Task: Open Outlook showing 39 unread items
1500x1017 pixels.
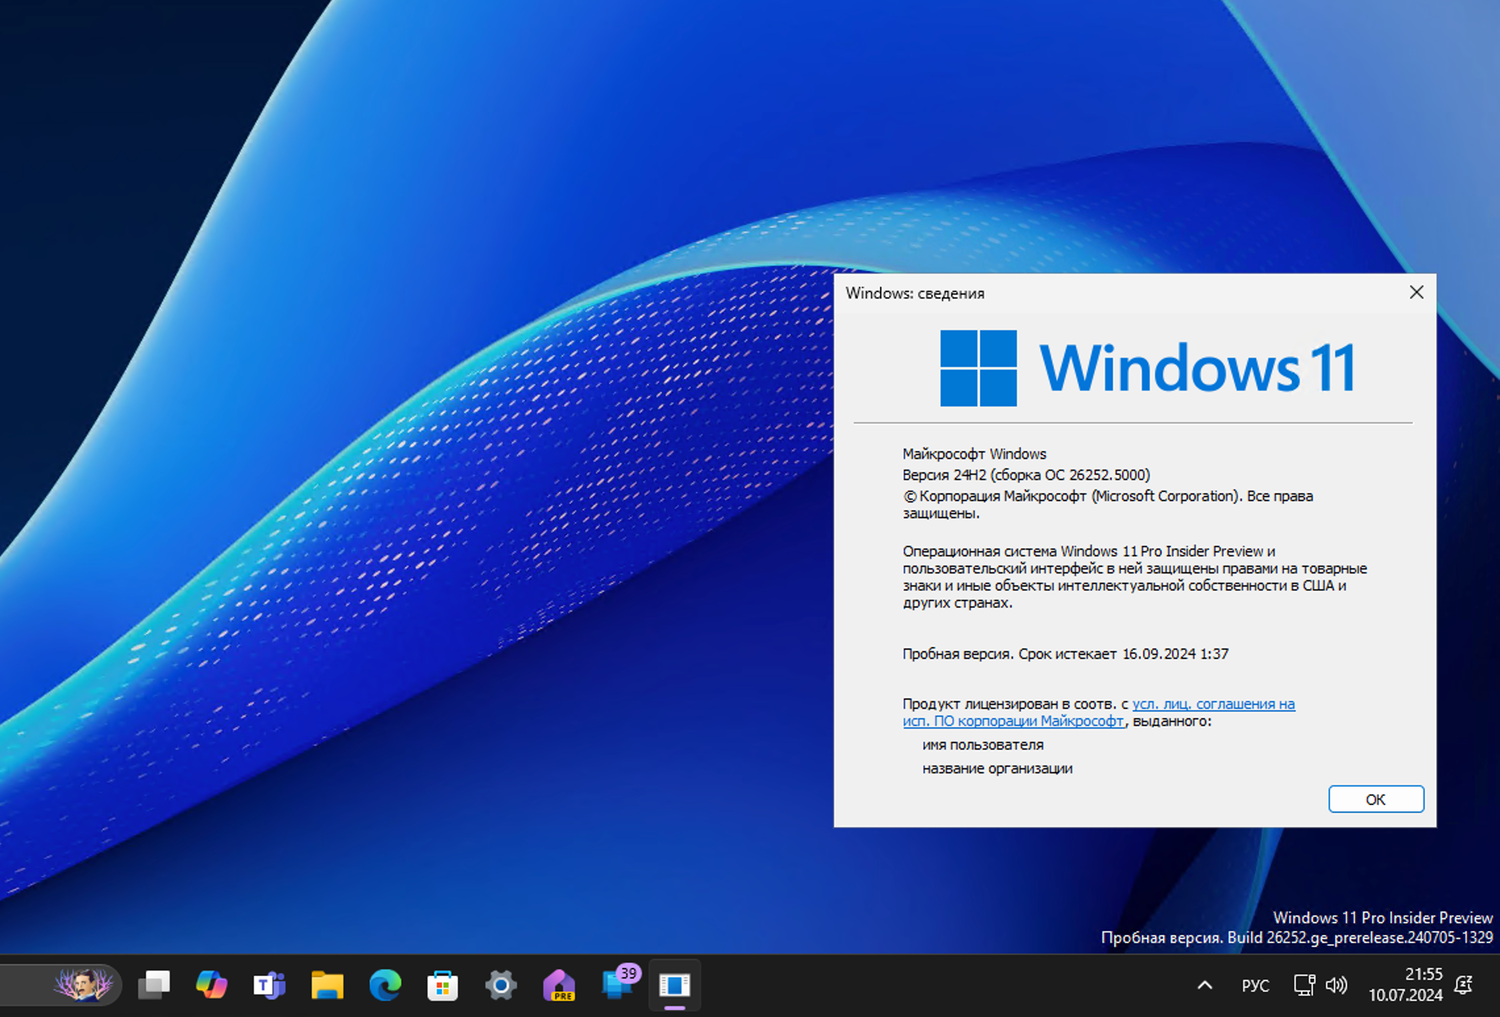Action: click(616, 986)
